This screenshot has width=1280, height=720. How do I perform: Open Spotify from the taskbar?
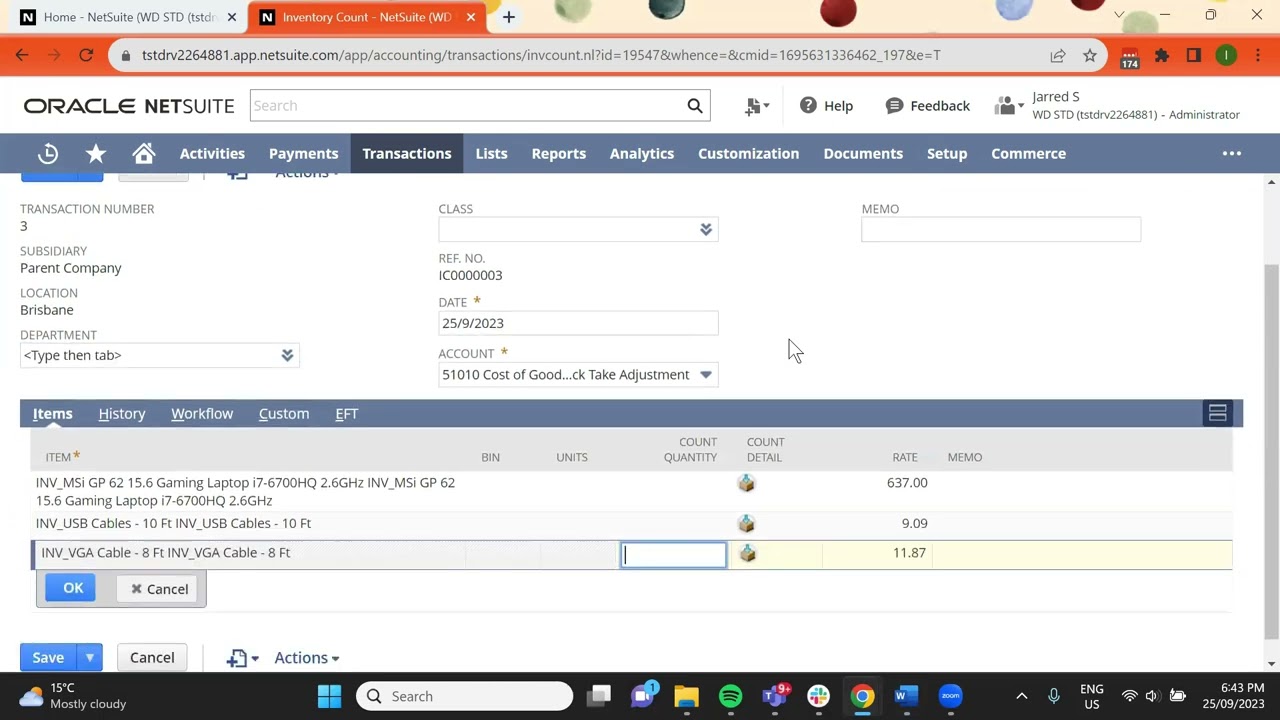(731, 696)
